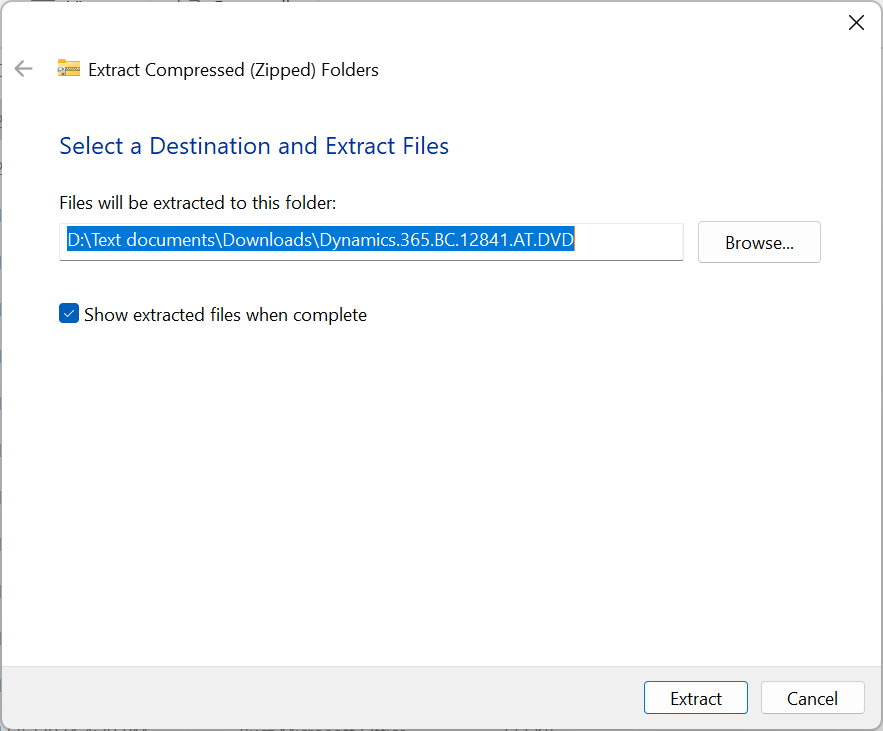Click 'Downloads' within the destination path

270,241
